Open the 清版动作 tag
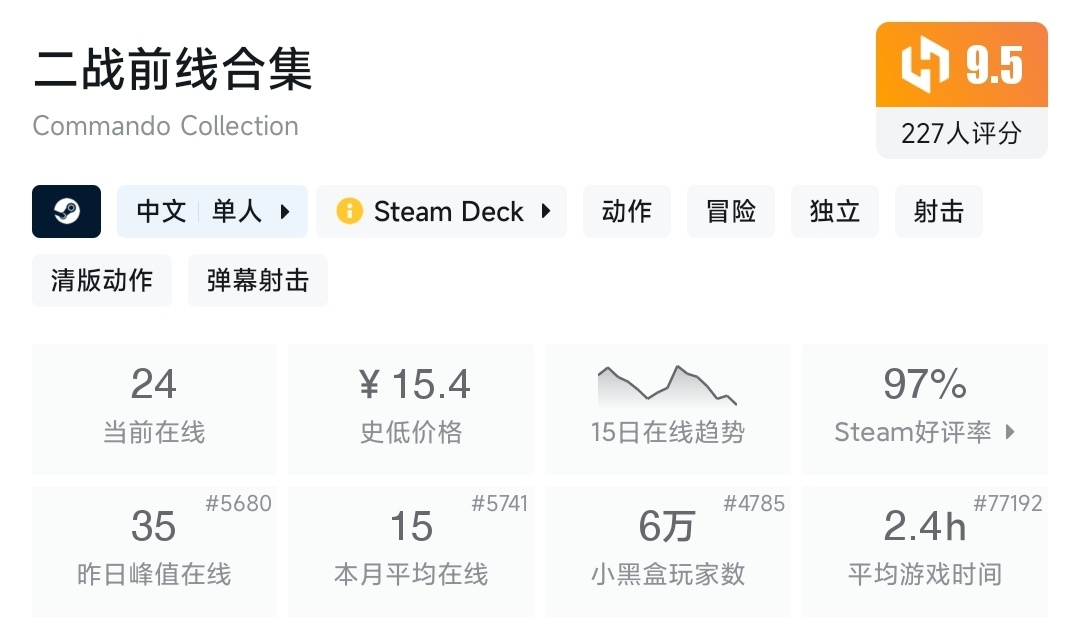The width and height of the screenshot is (1080, 620). click(x=102, y=280)
